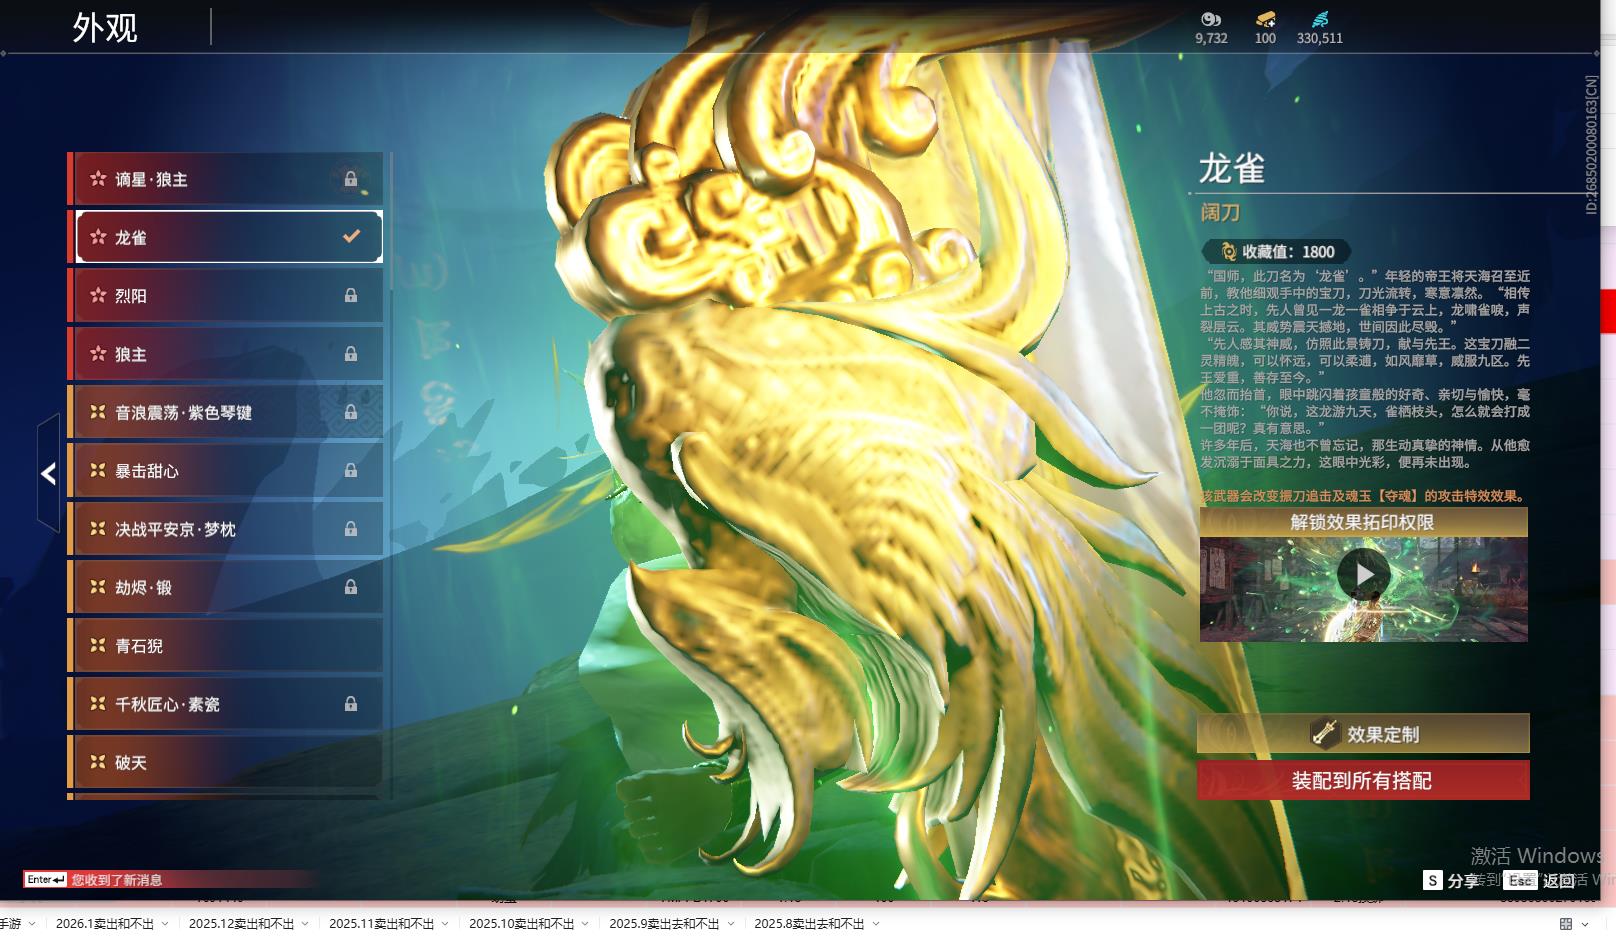Open the 2026.1卖出和不出 sheet tab dropdown
The image size is (1616, 939).
coord(165,924)
